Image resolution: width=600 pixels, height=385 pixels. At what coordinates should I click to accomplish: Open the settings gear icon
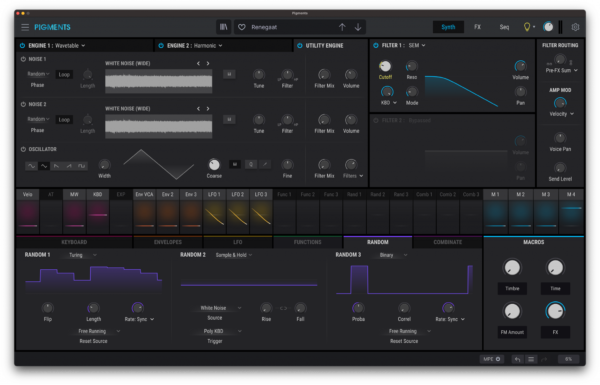575,27
